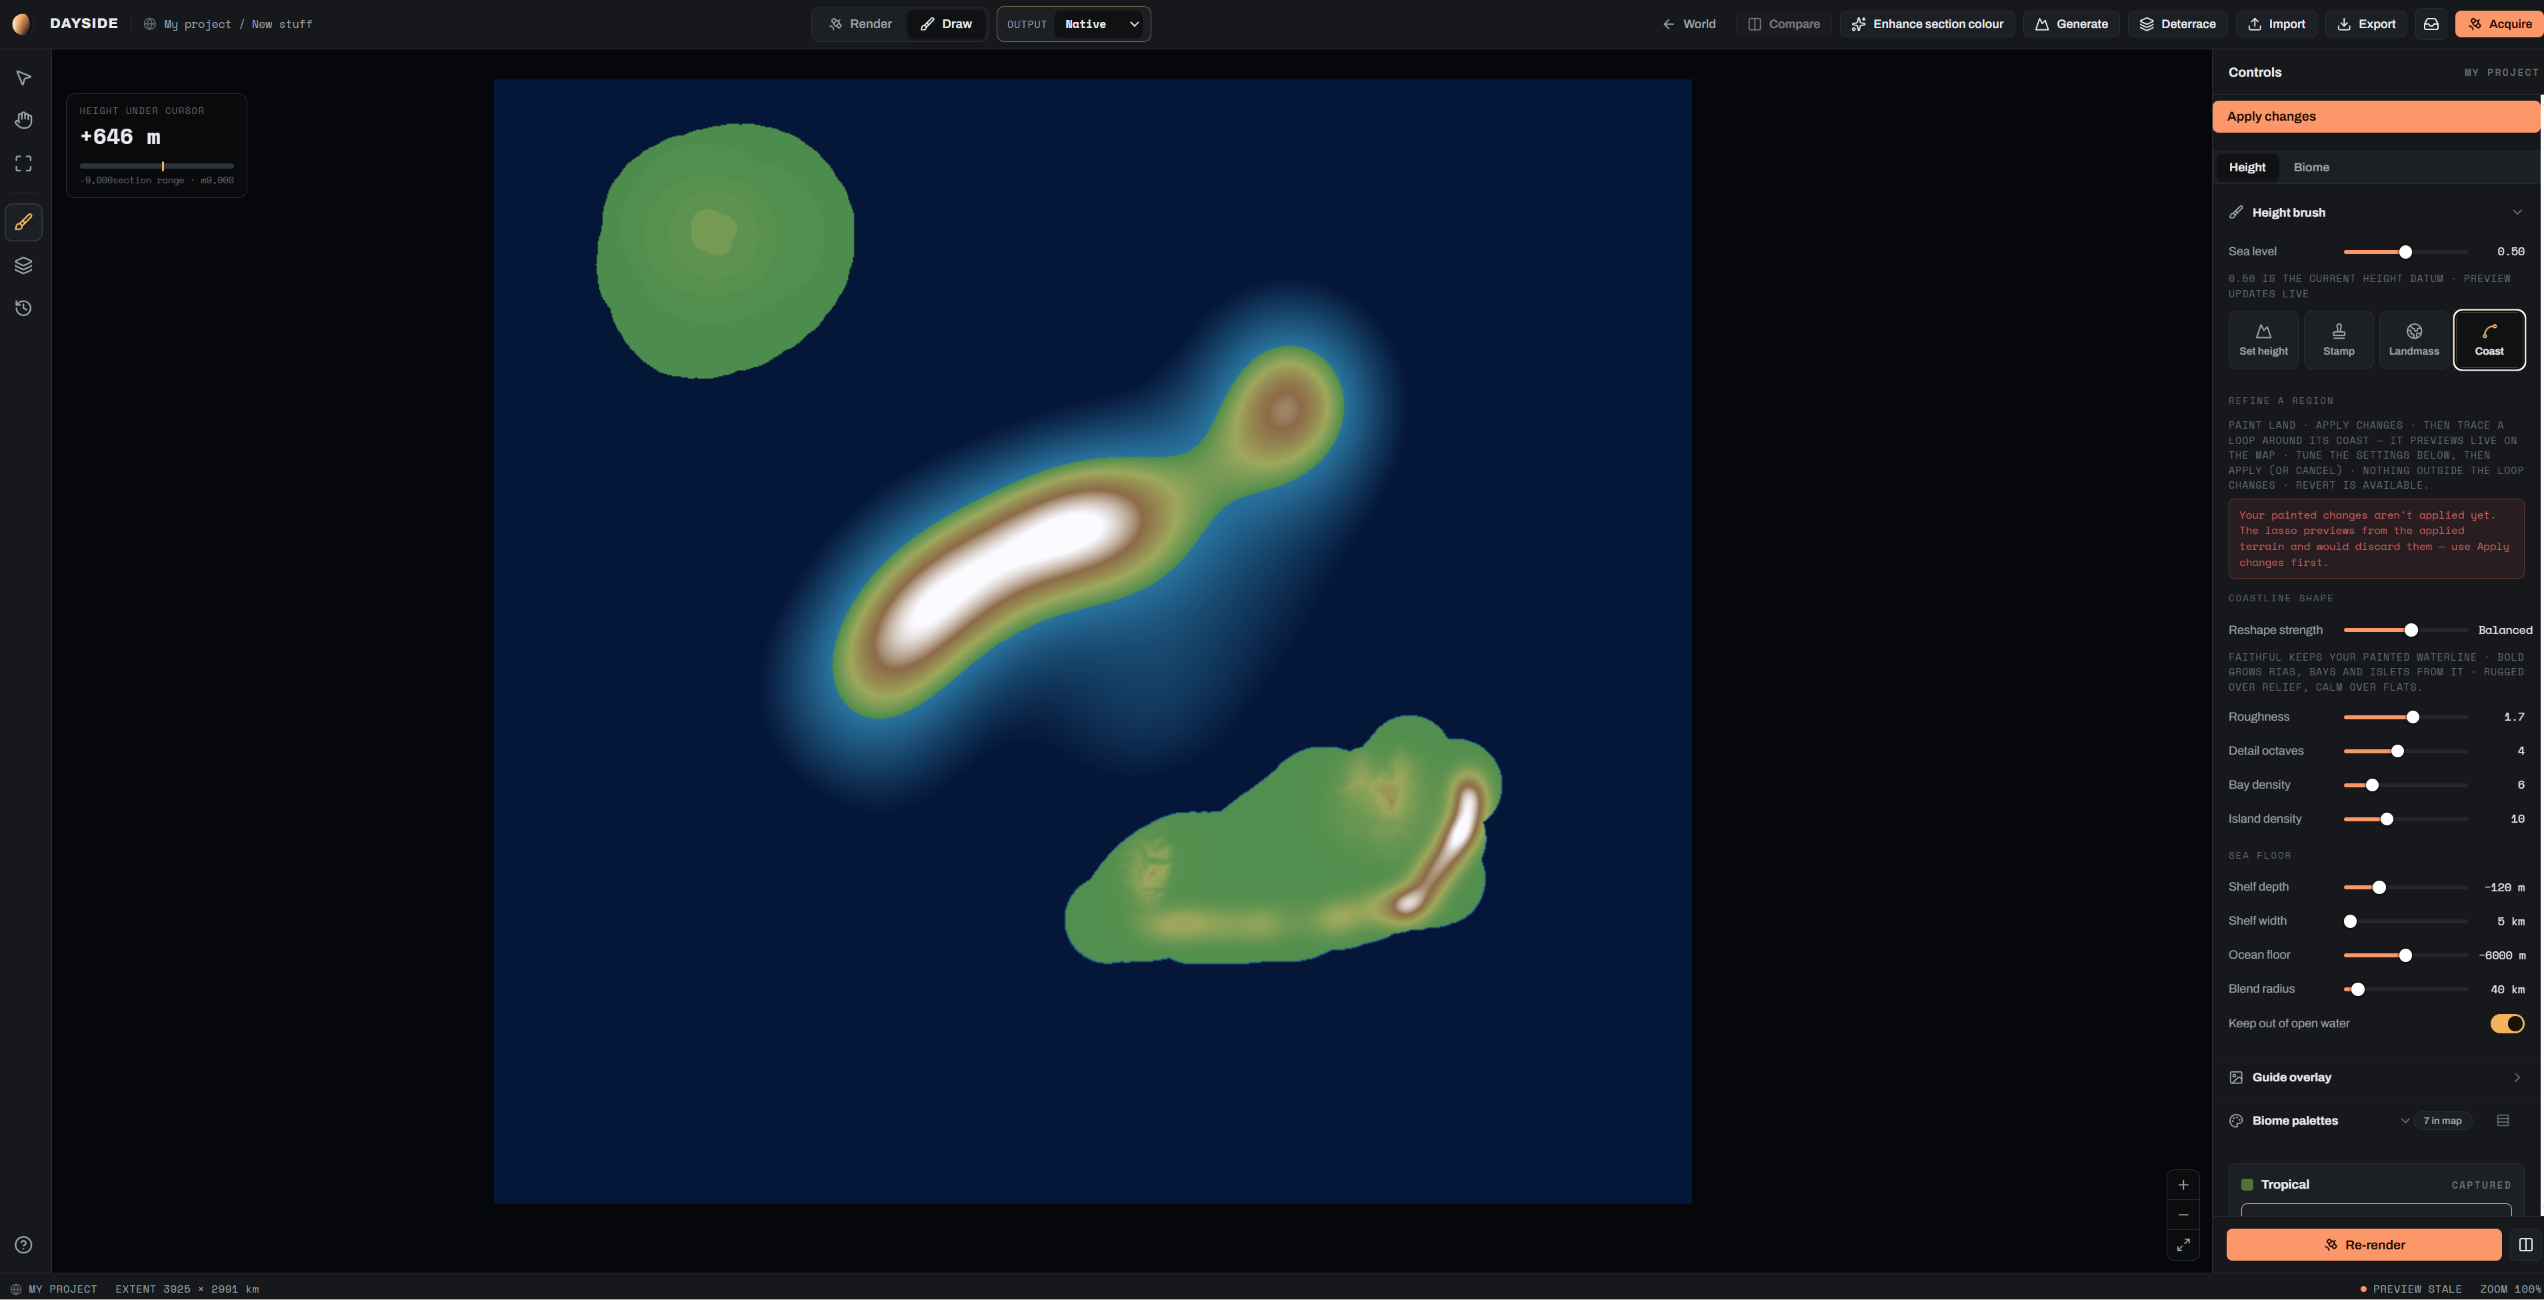Click the Dayside sphere logo
Screen dimensions: 2544x1300
21,24
